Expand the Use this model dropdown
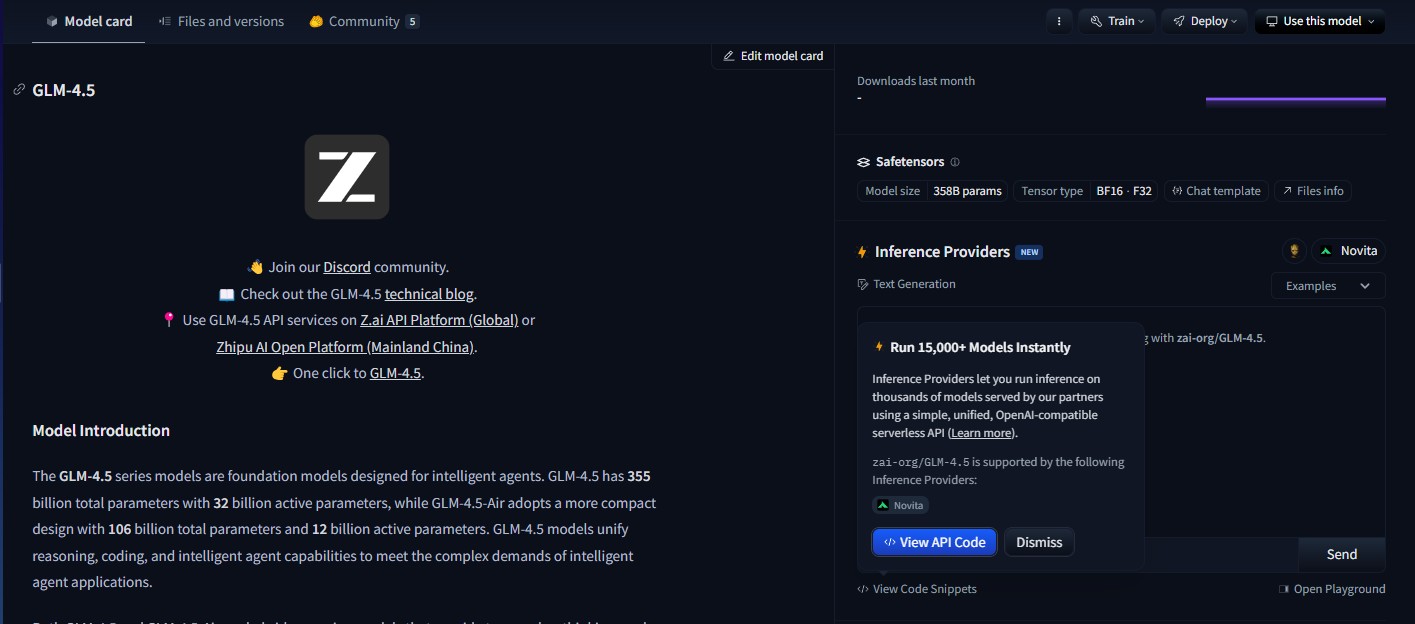Screen dimensions: 1415x624 point(1320,21)
